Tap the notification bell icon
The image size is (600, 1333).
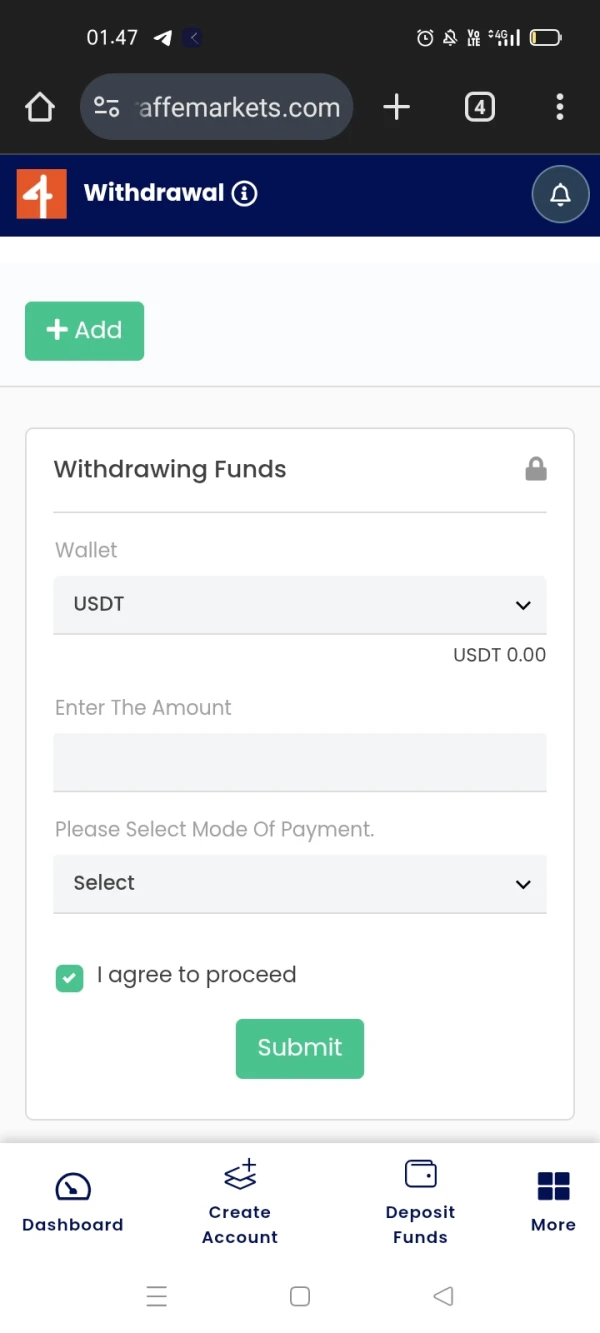click(x=560, y=194)
